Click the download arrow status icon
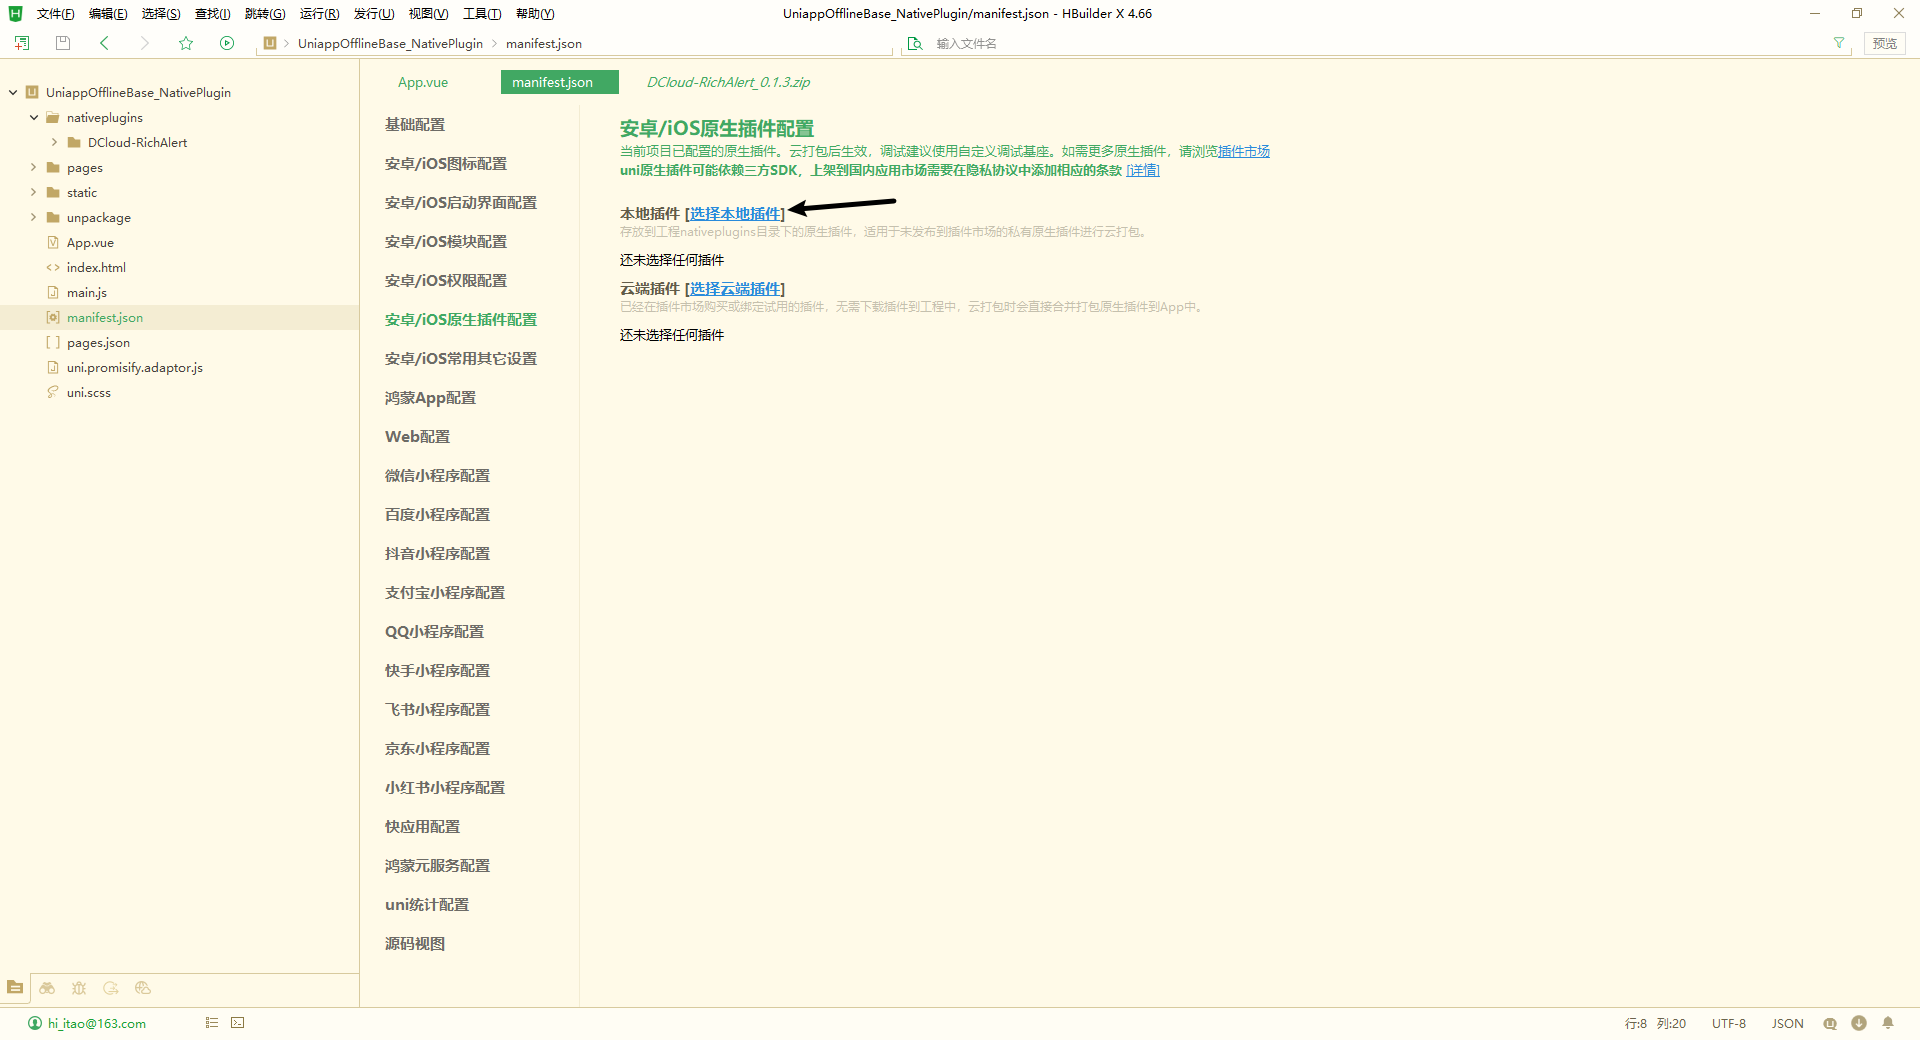Screen dimensions: 1920x1040 pyautogui.click(x=1859, y=1023)
